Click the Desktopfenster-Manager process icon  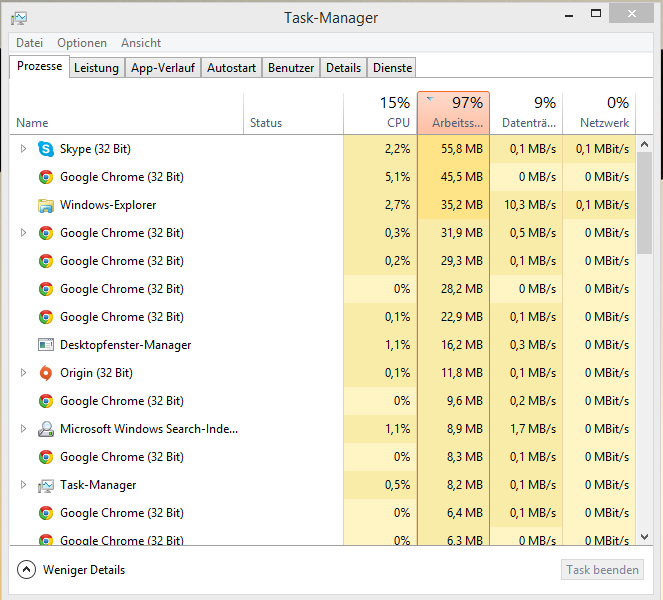coord(45,345)
